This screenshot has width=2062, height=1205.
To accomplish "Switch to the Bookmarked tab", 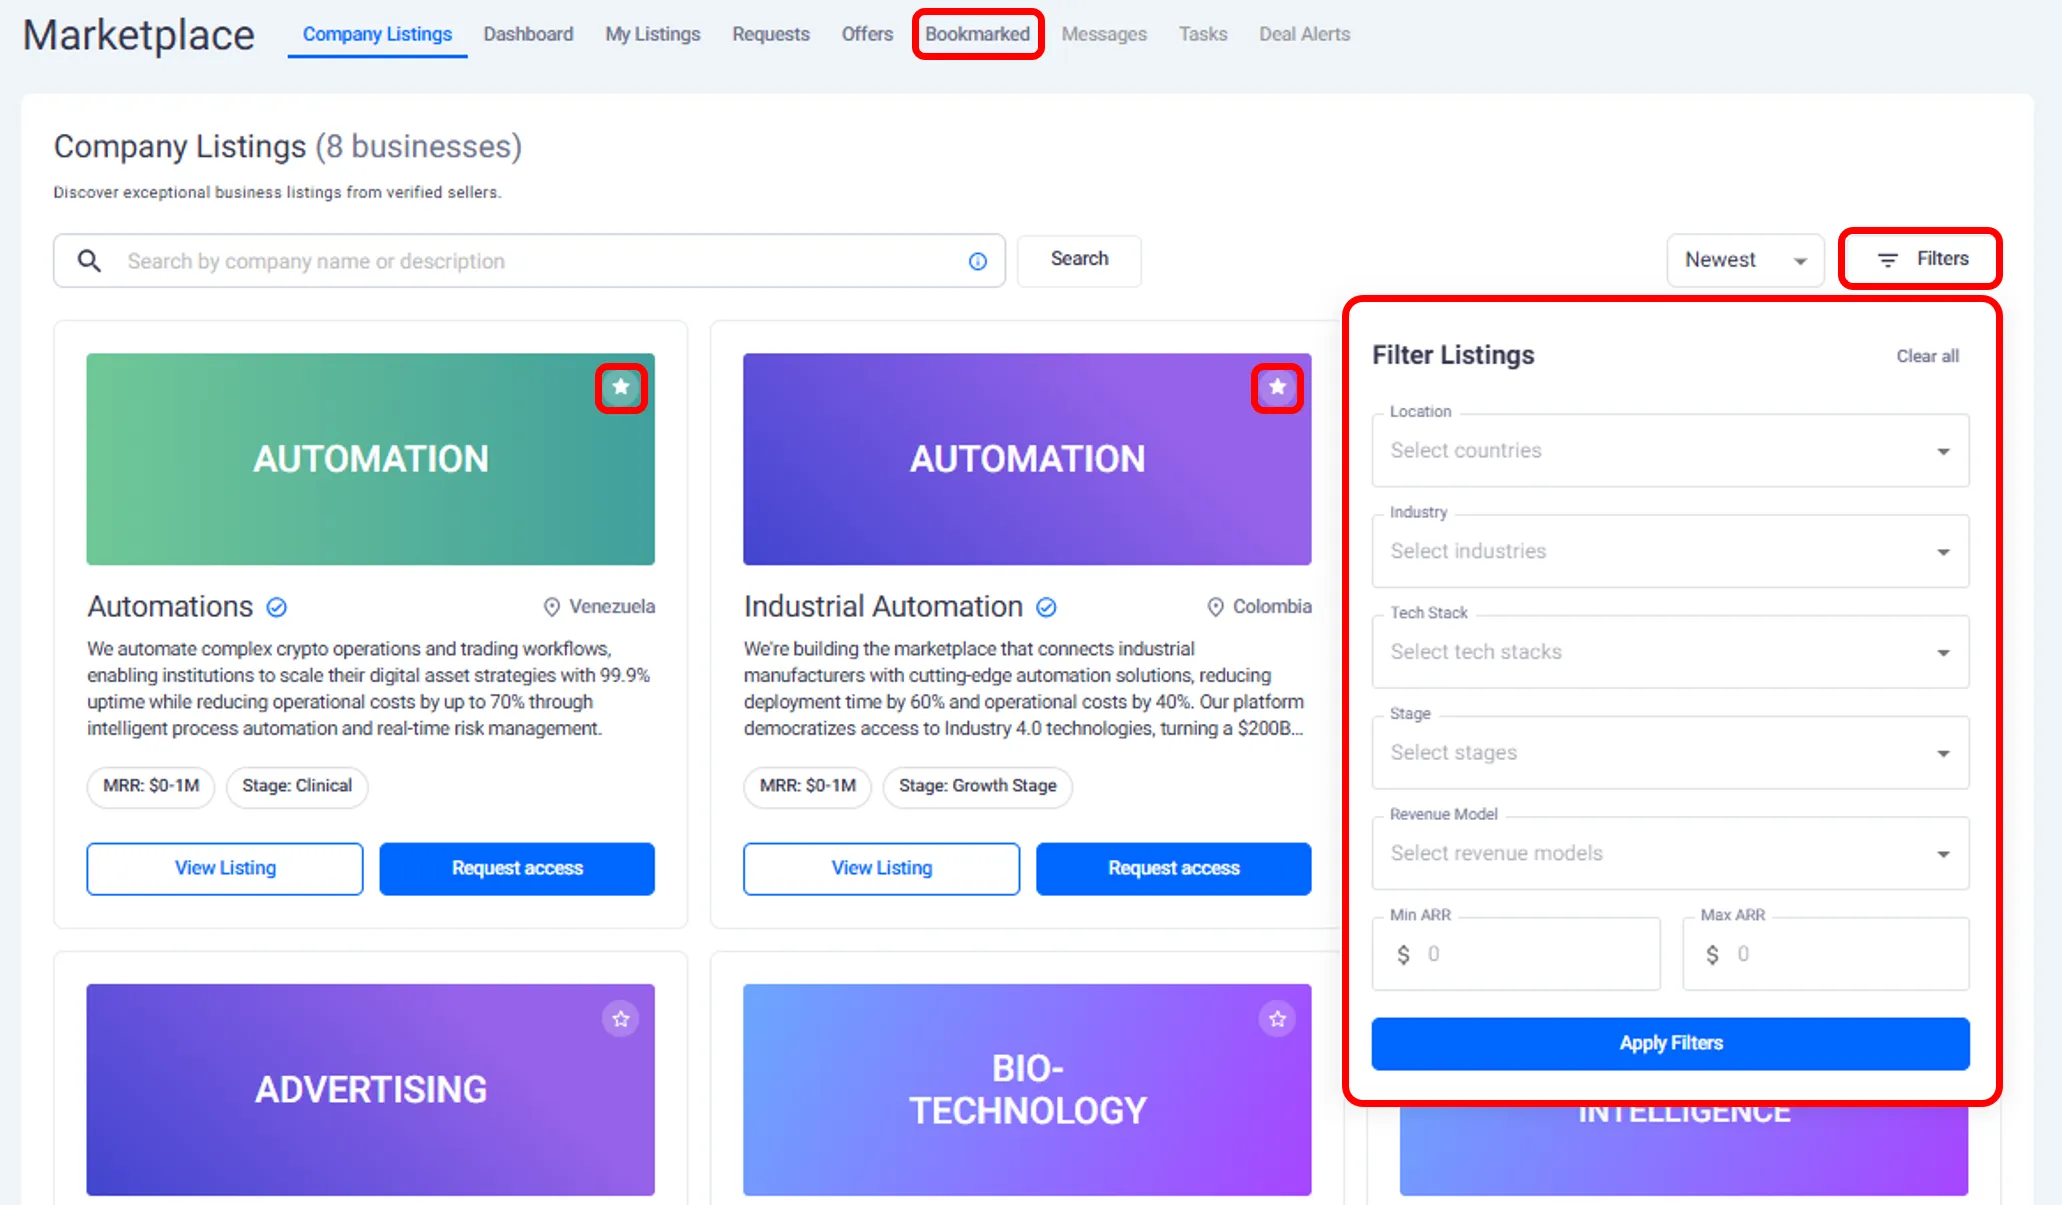I will (977, 34).
